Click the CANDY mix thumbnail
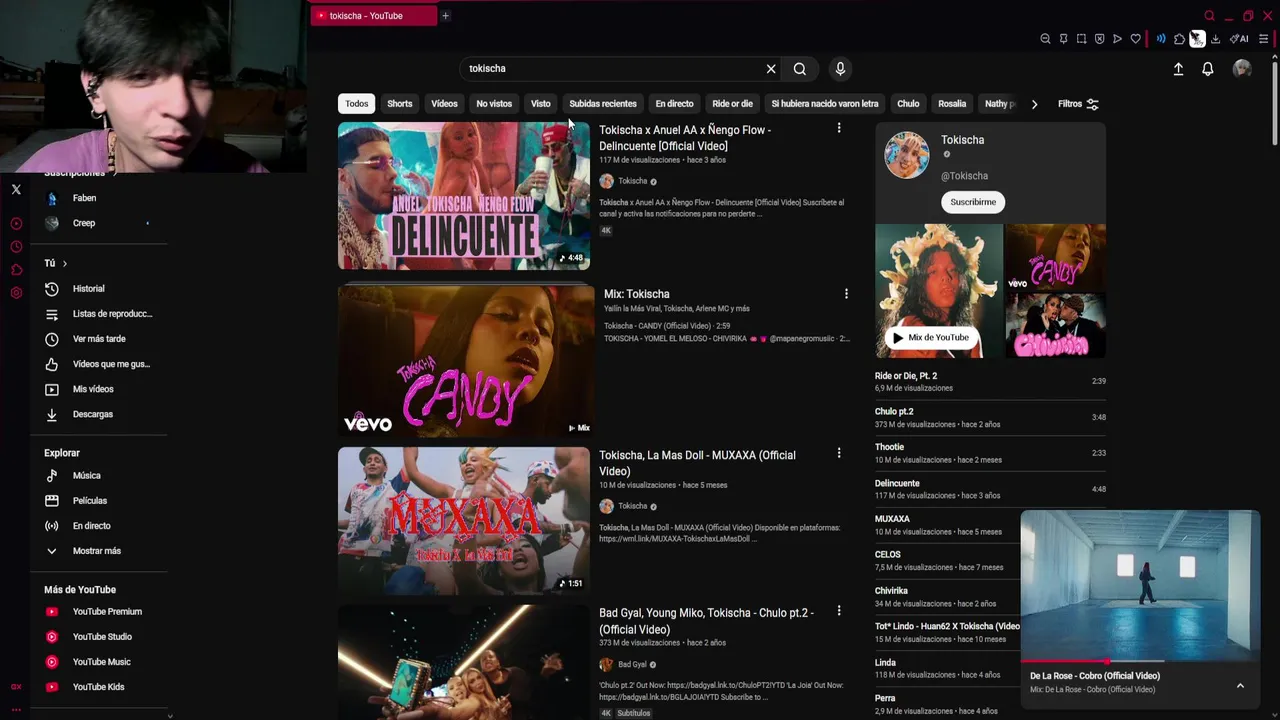Screen dimensions: 1280x720 [466, 361]
